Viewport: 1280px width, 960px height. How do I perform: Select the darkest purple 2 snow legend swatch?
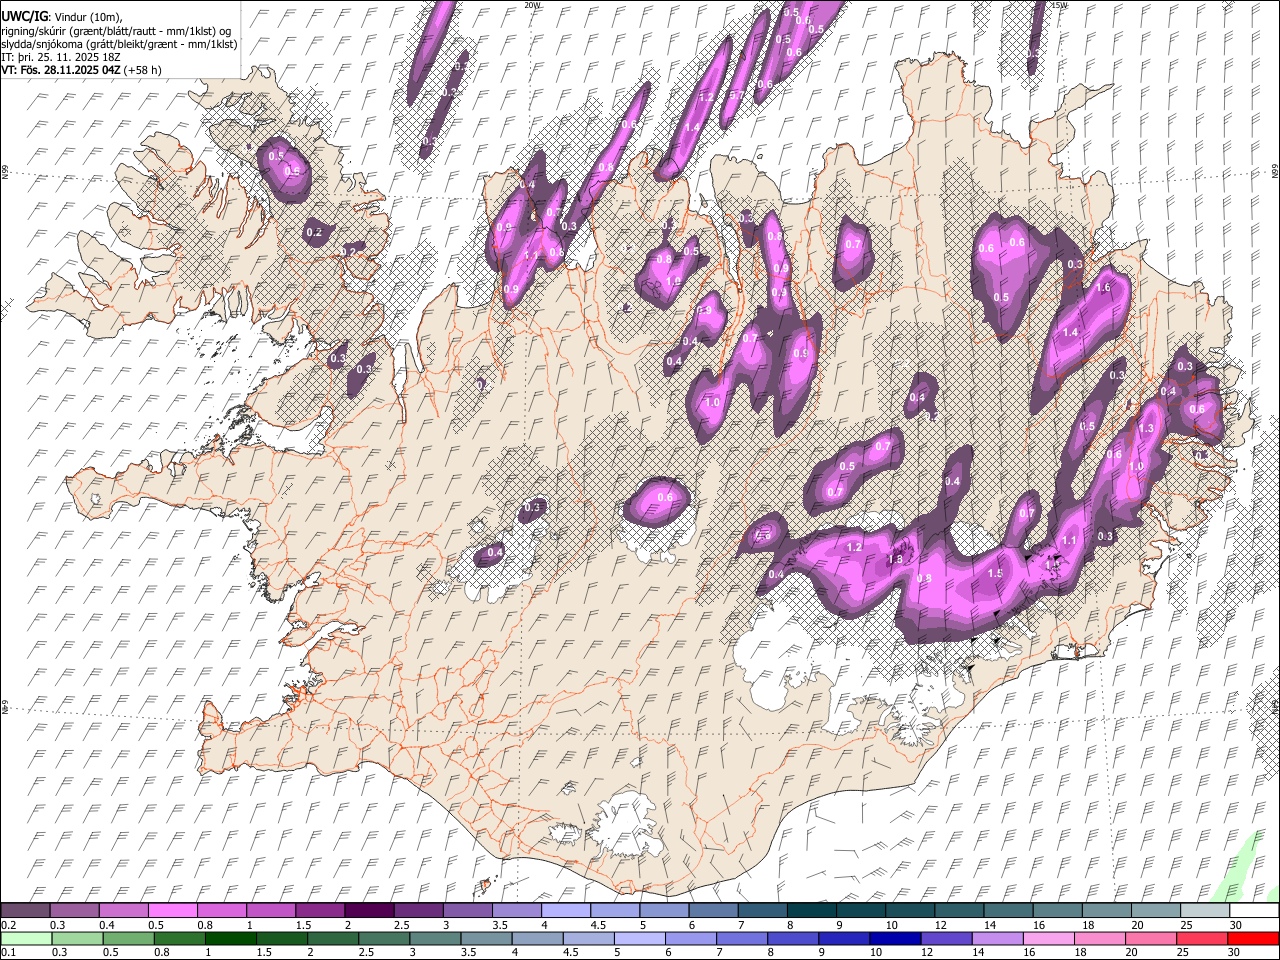pyautogui.click(x=369, y=910)
